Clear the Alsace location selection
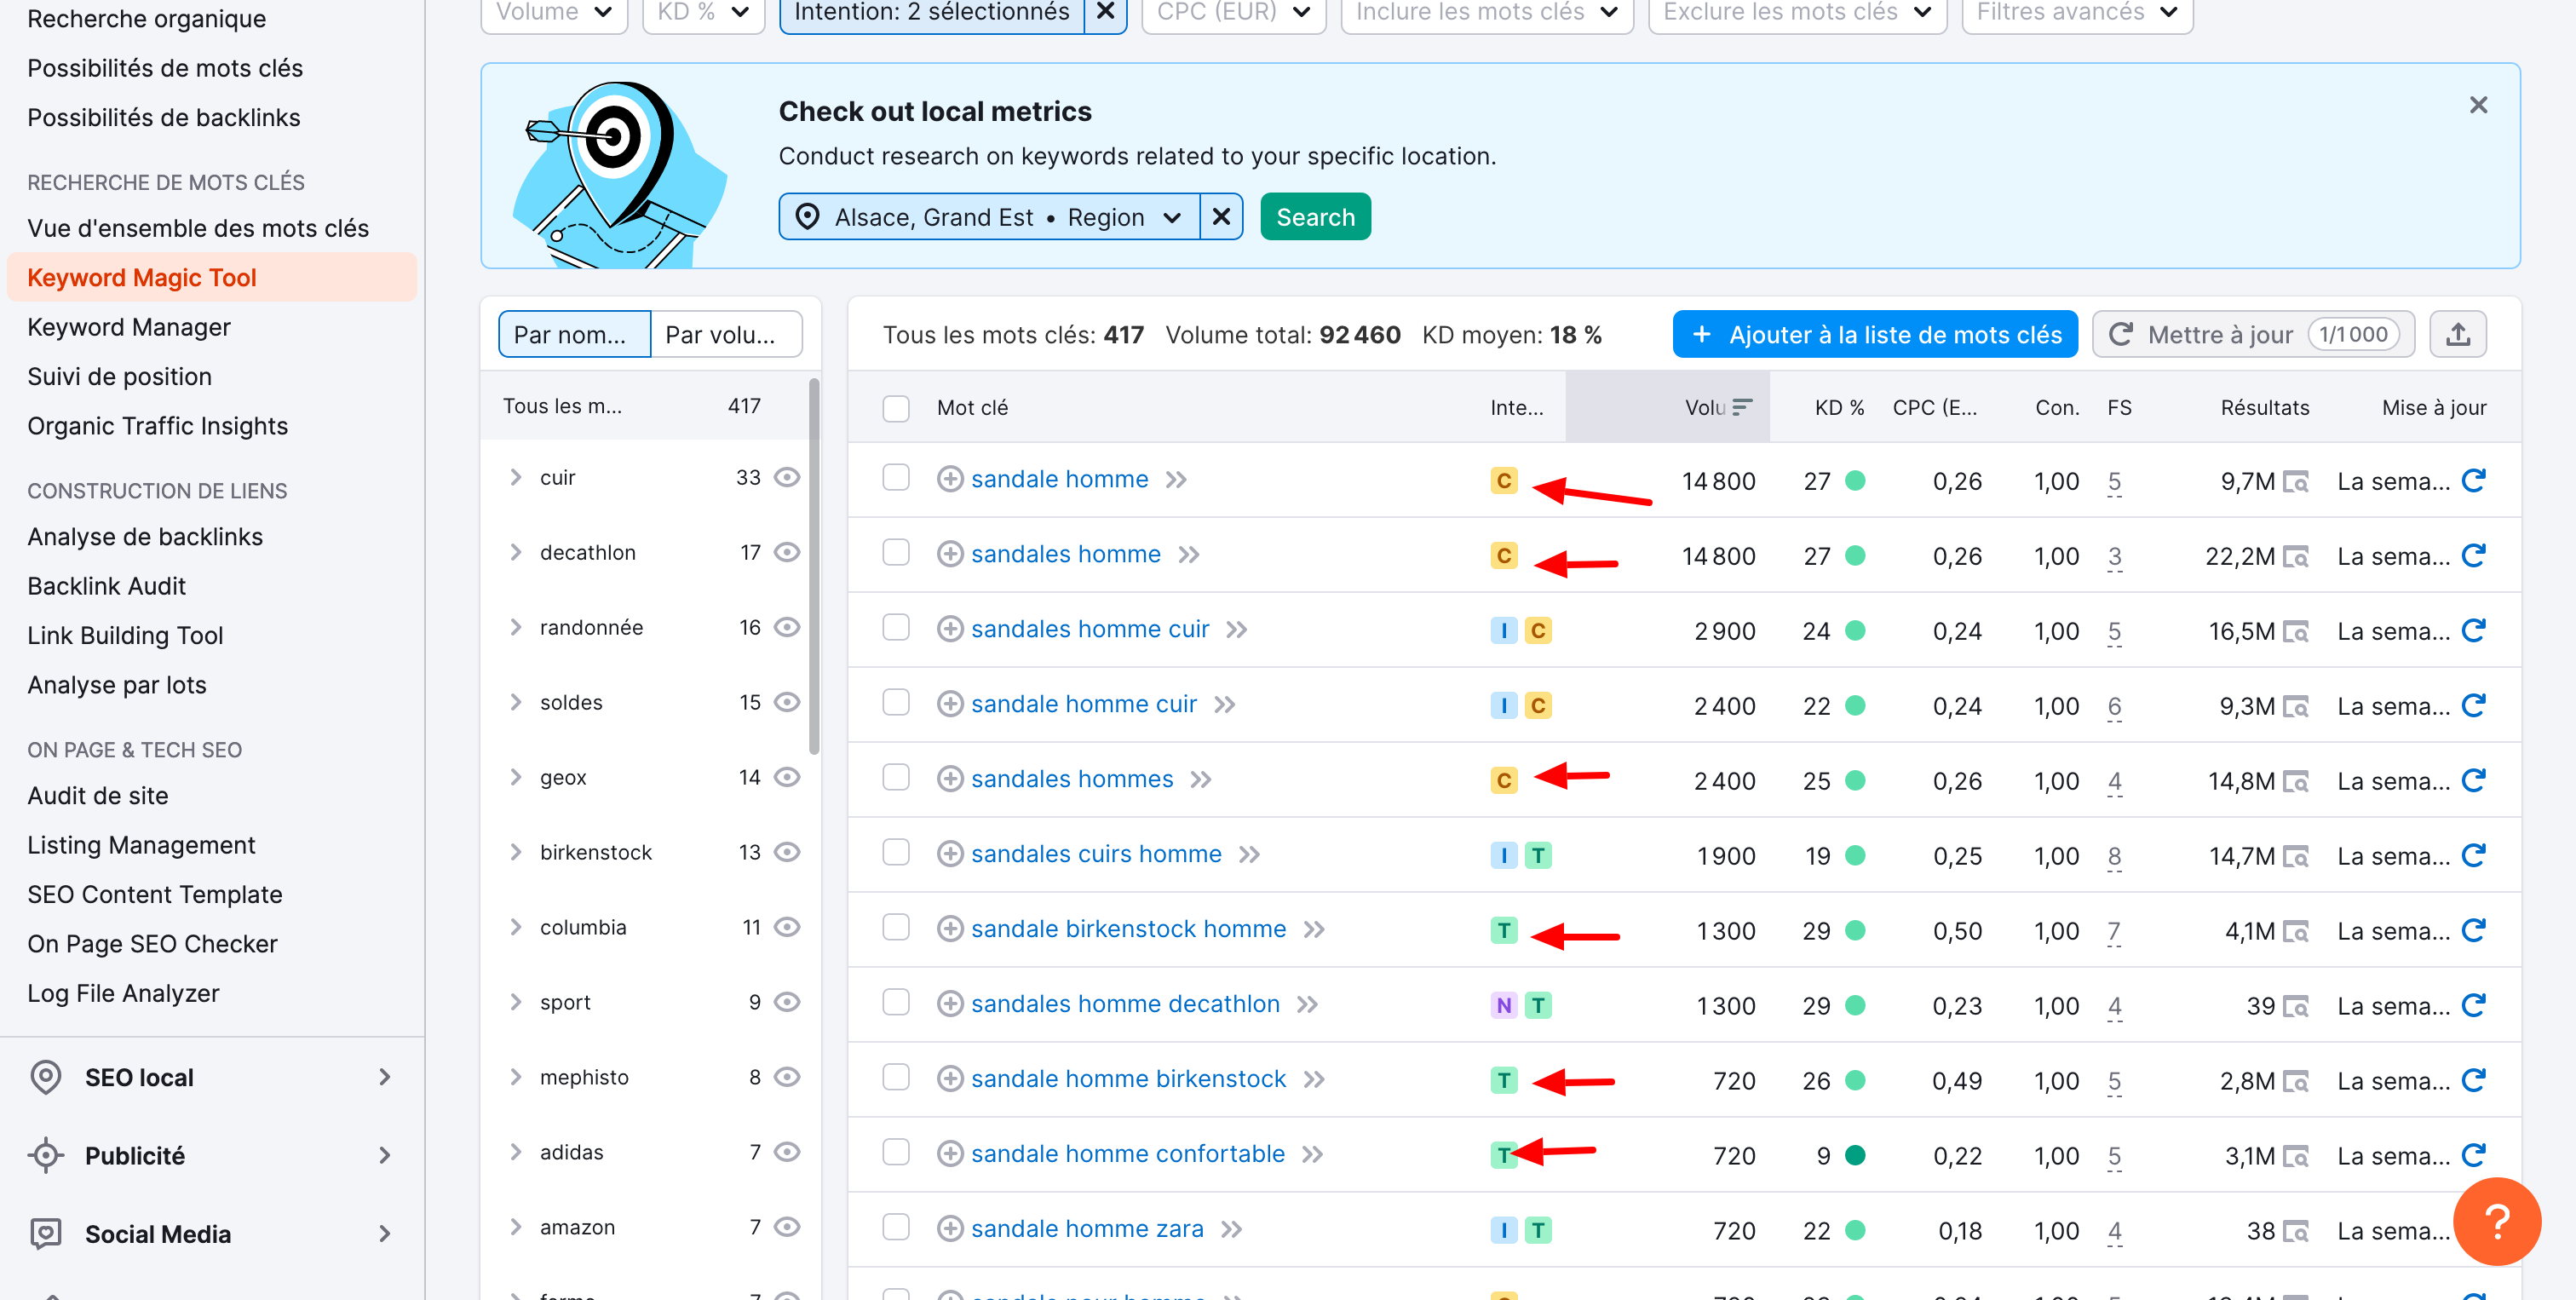This screenshot has height=1300, width=2576. pyautogui.click(x=1221, y=217)
